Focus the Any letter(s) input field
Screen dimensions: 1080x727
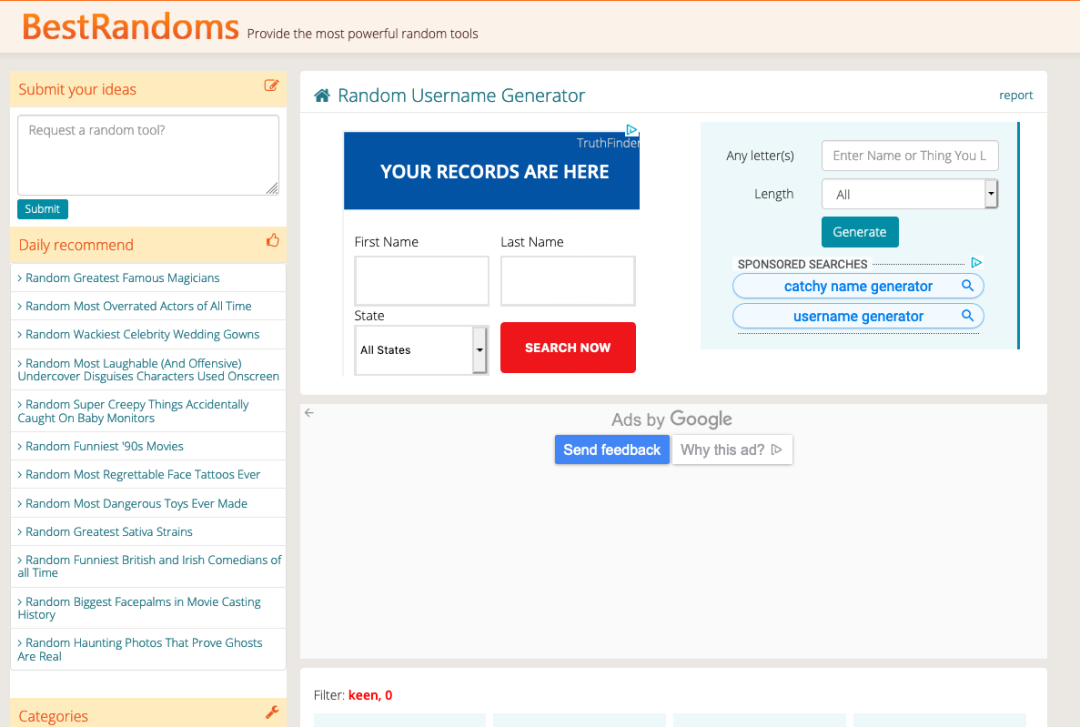(x=909, y=156)
